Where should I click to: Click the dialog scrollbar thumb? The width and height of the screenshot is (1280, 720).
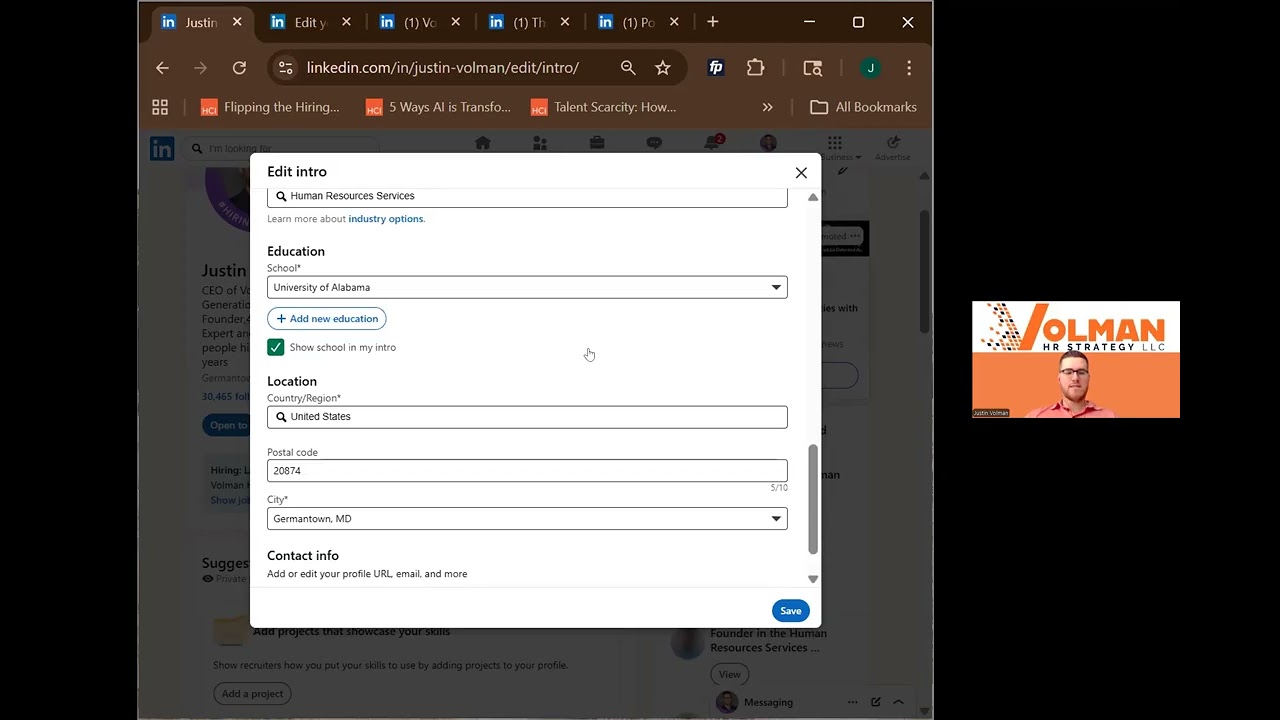[x=813, y=499]
